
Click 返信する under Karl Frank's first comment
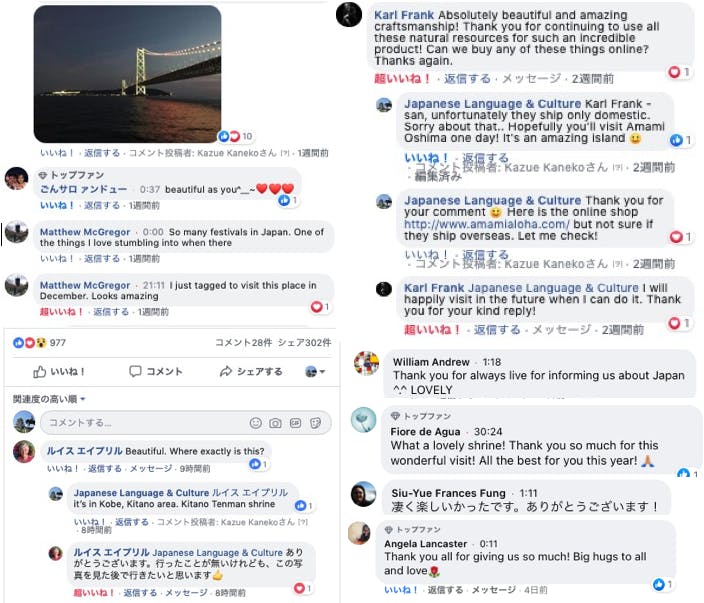pos(467,78)
